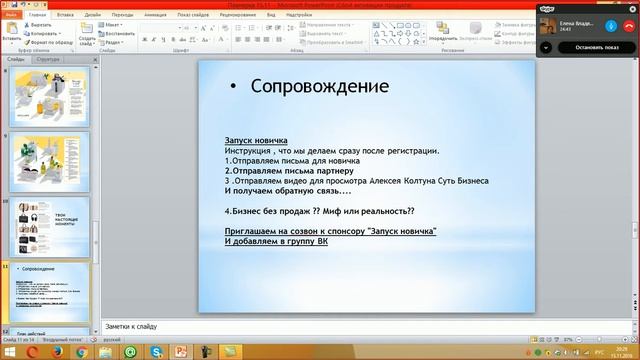Clear text formatting with eraser icon
This screenshot has width=640, height=360.
225,28
